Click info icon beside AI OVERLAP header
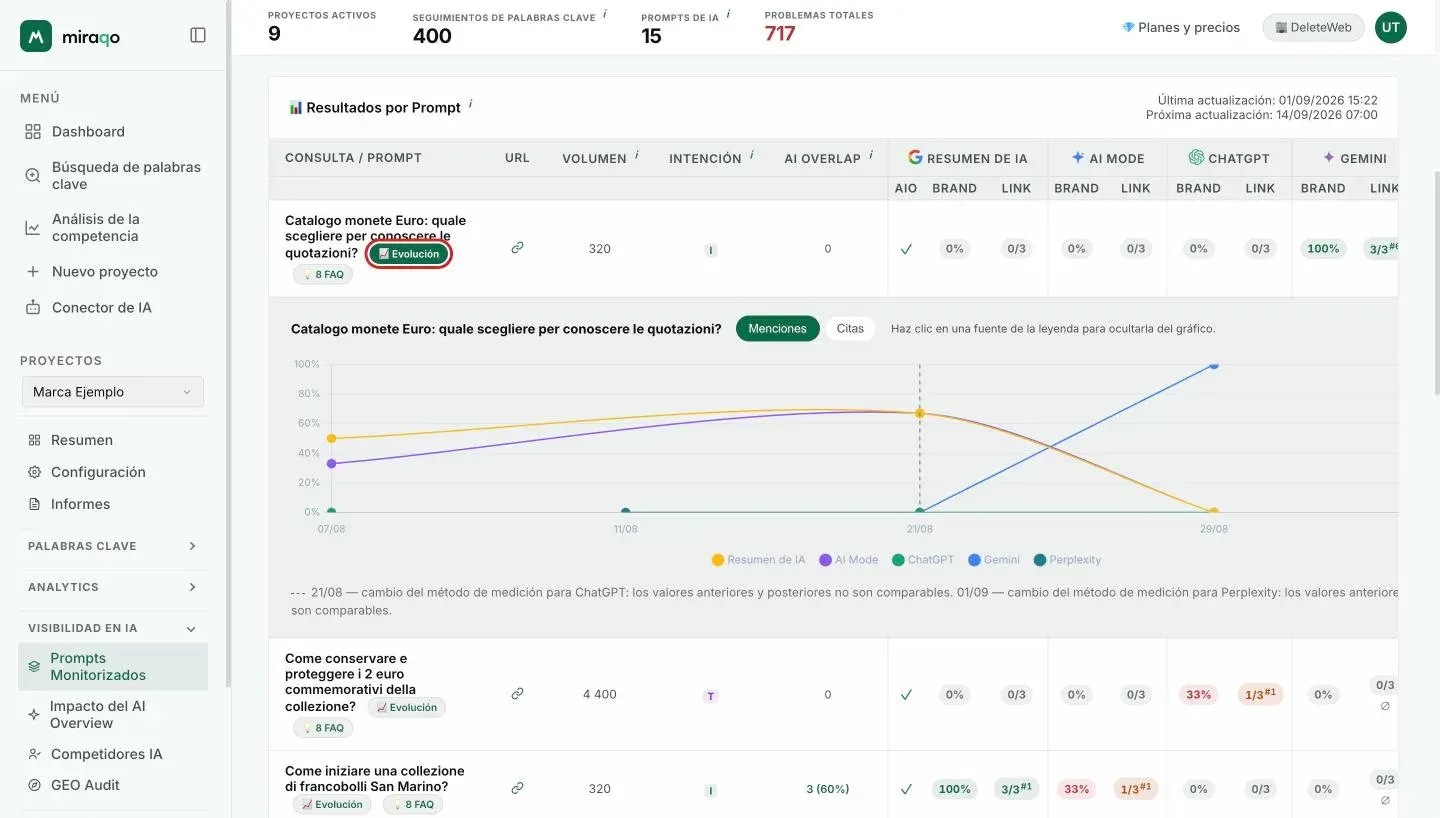The width and height of the screenshot is (1440, 818). point(871,155)
